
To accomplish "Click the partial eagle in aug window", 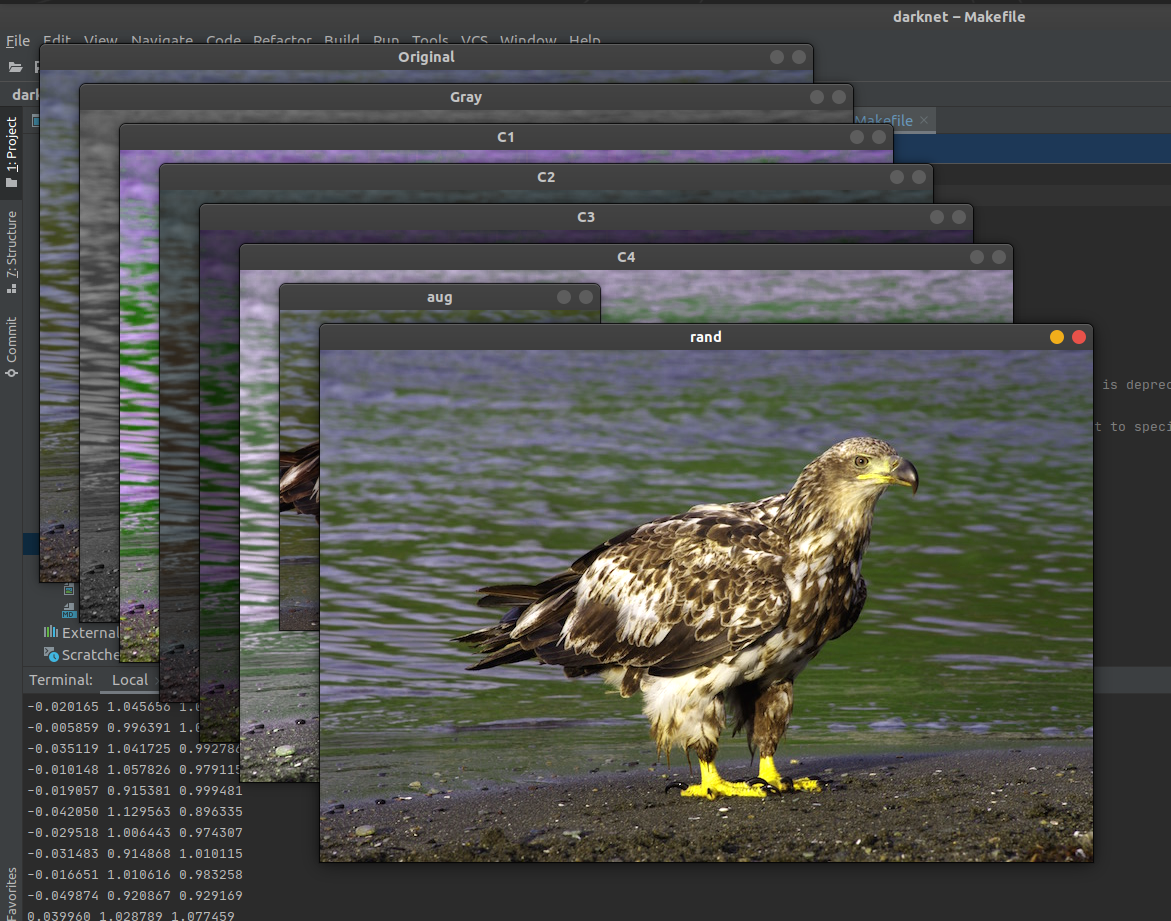I will pos(299,478).
